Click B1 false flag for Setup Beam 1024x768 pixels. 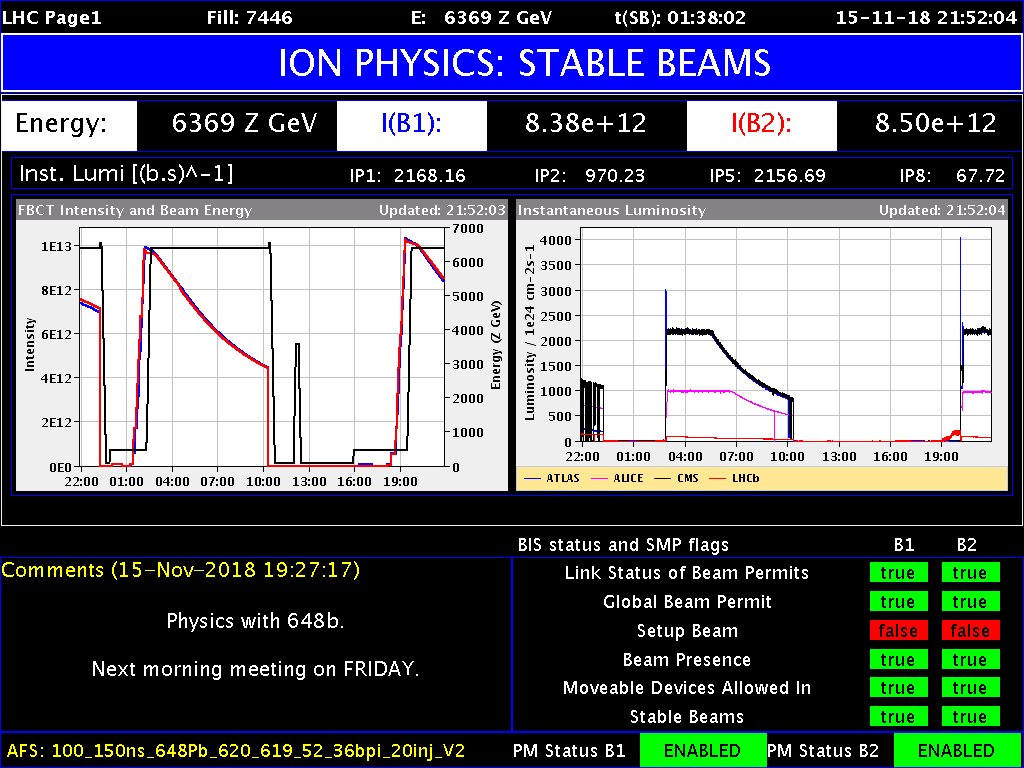click(x=898, y=631)
